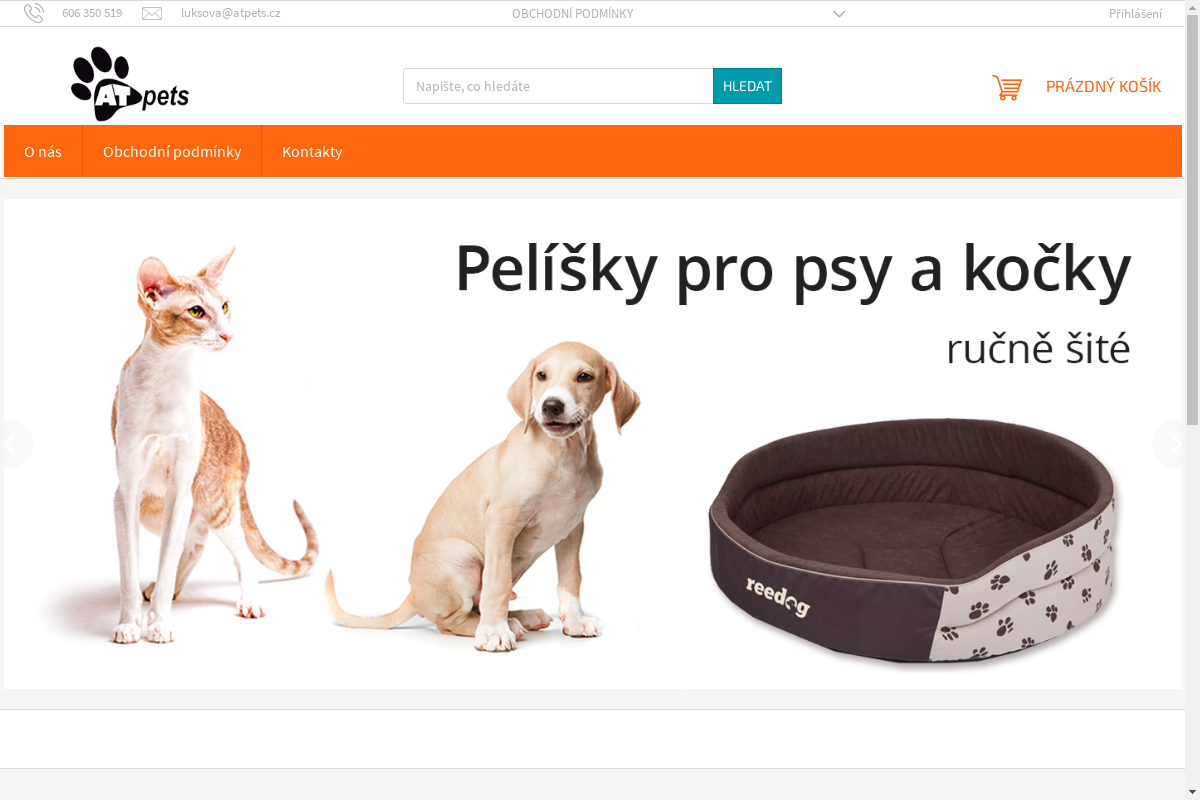Click email luksova@atpets.cz link
Image resolution: width=1200 pixels, height=800 pixels.
(x=230, y=14)
